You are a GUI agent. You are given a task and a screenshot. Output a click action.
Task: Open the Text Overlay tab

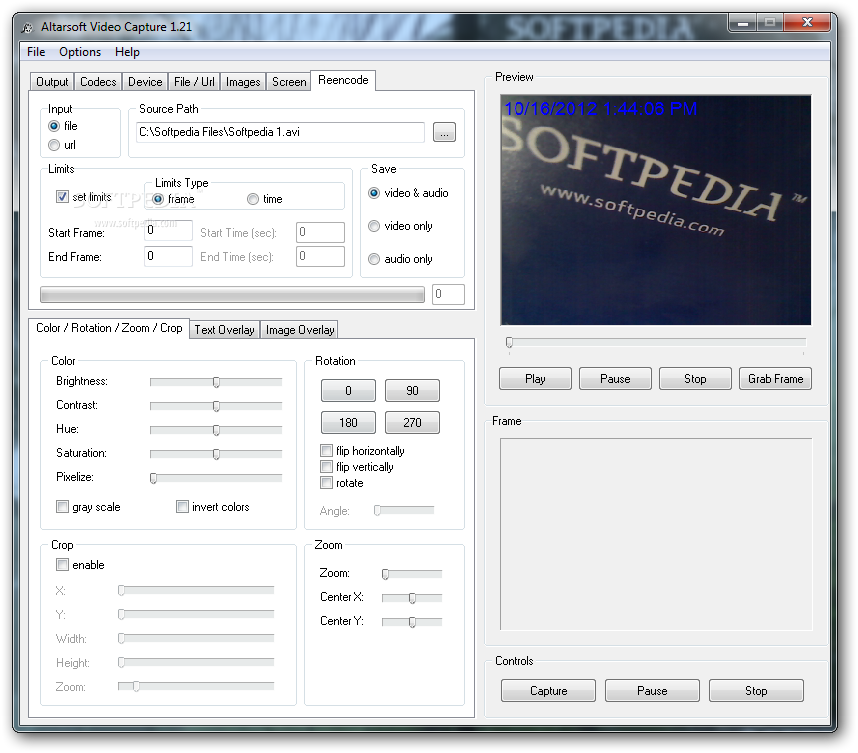224,330
